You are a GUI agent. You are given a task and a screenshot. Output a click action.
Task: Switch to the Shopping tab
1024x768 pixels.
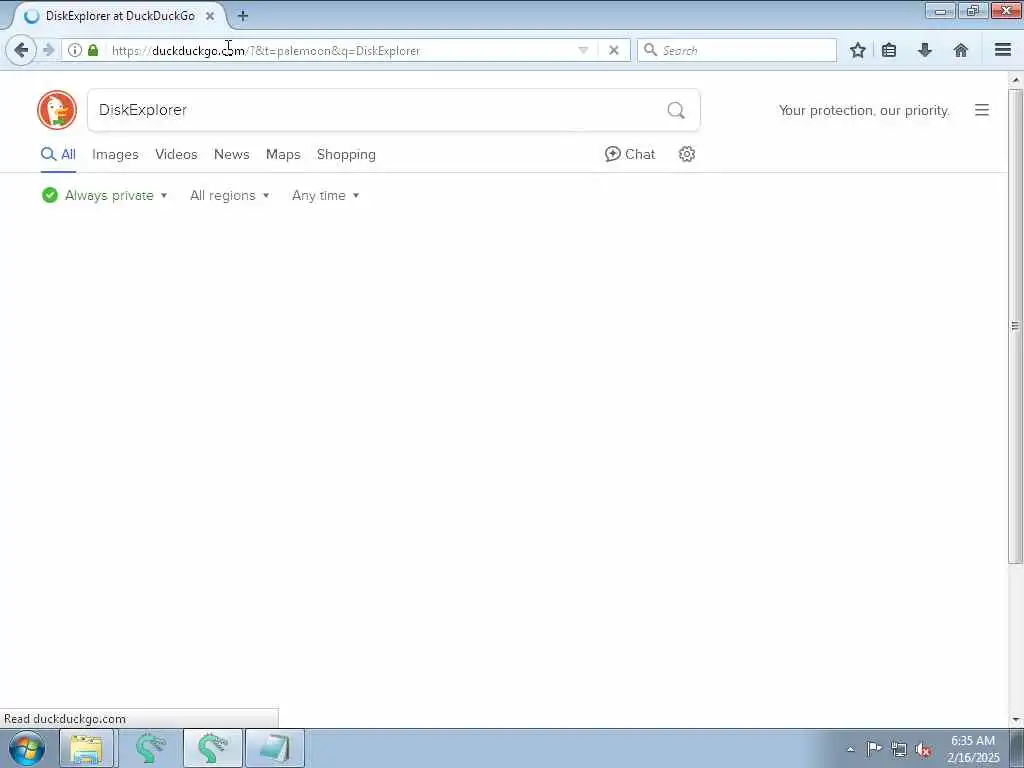coord(346,155)
